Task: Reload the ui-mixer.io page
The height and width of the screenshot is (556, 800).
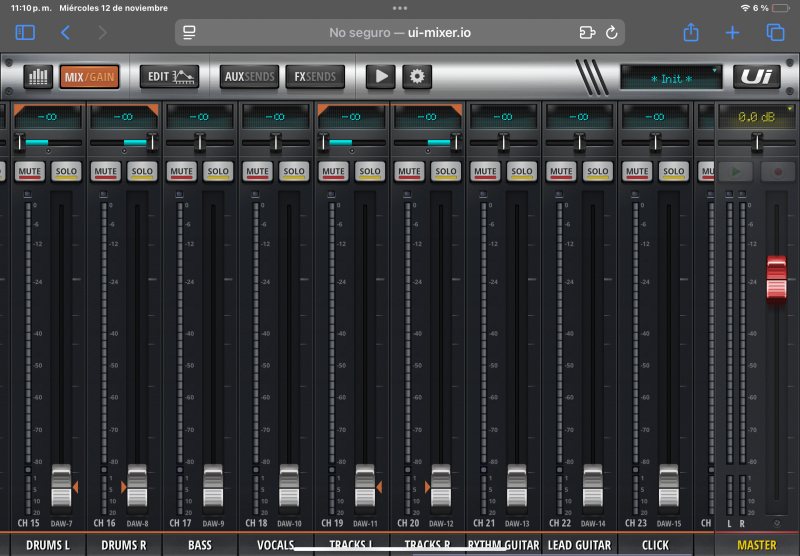Action: pos(611,33)
